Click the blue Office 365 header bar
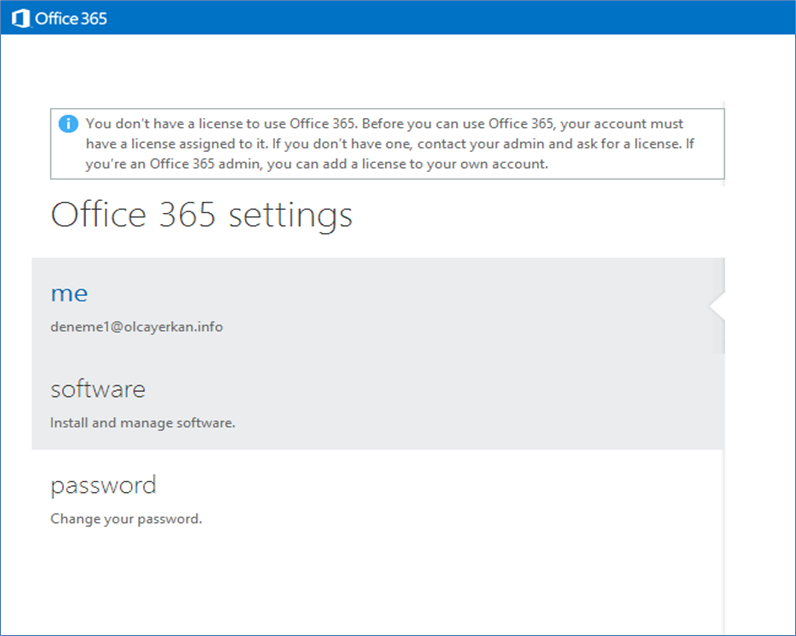Image resolution: width=796 pixels, height=636 pixels. click(398, 17)
